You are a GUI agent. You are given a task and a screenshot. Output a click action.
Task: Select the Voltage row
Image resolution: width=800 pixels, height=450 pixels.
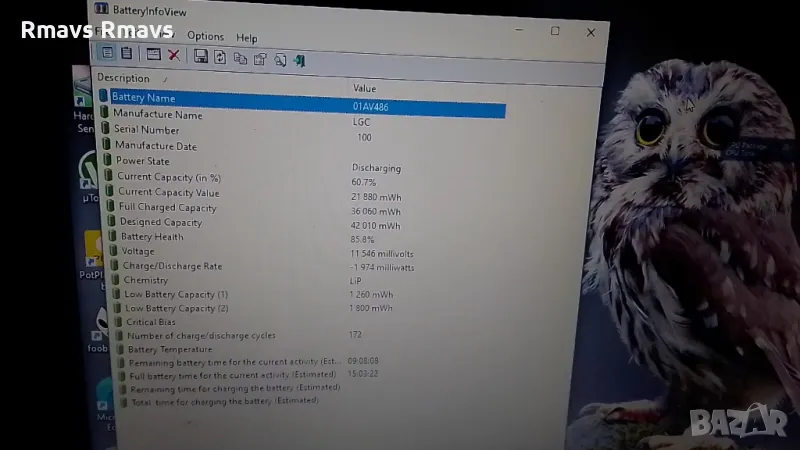[x=138, y=252]
